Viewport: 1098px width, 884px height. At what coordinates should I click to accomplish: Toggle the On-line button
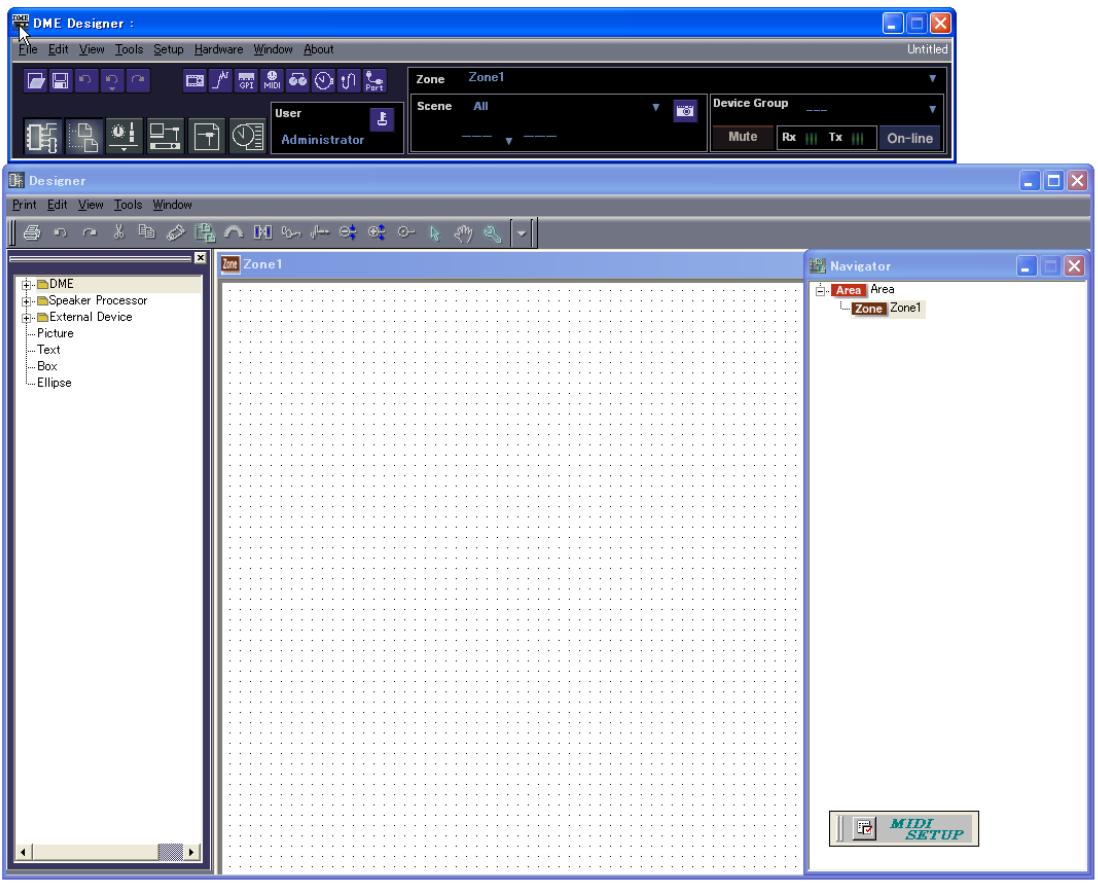click(x=910, y=138)
